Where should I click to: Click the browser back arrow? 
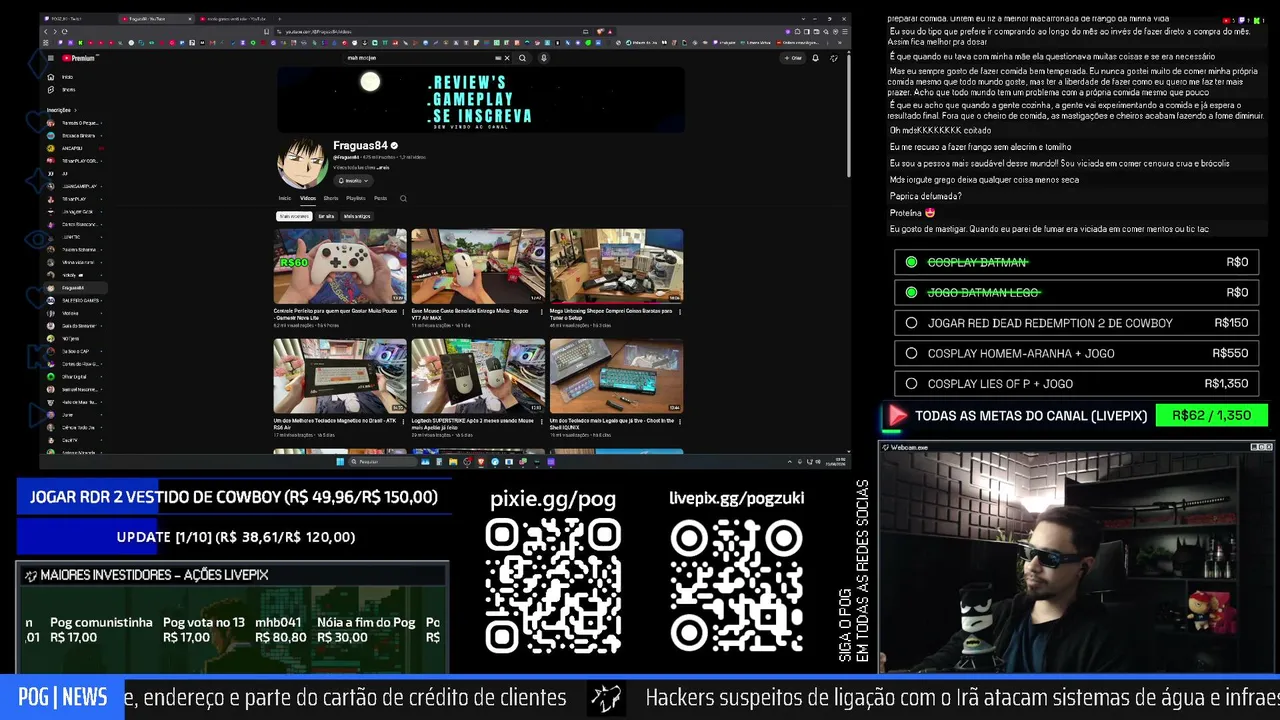45,31
